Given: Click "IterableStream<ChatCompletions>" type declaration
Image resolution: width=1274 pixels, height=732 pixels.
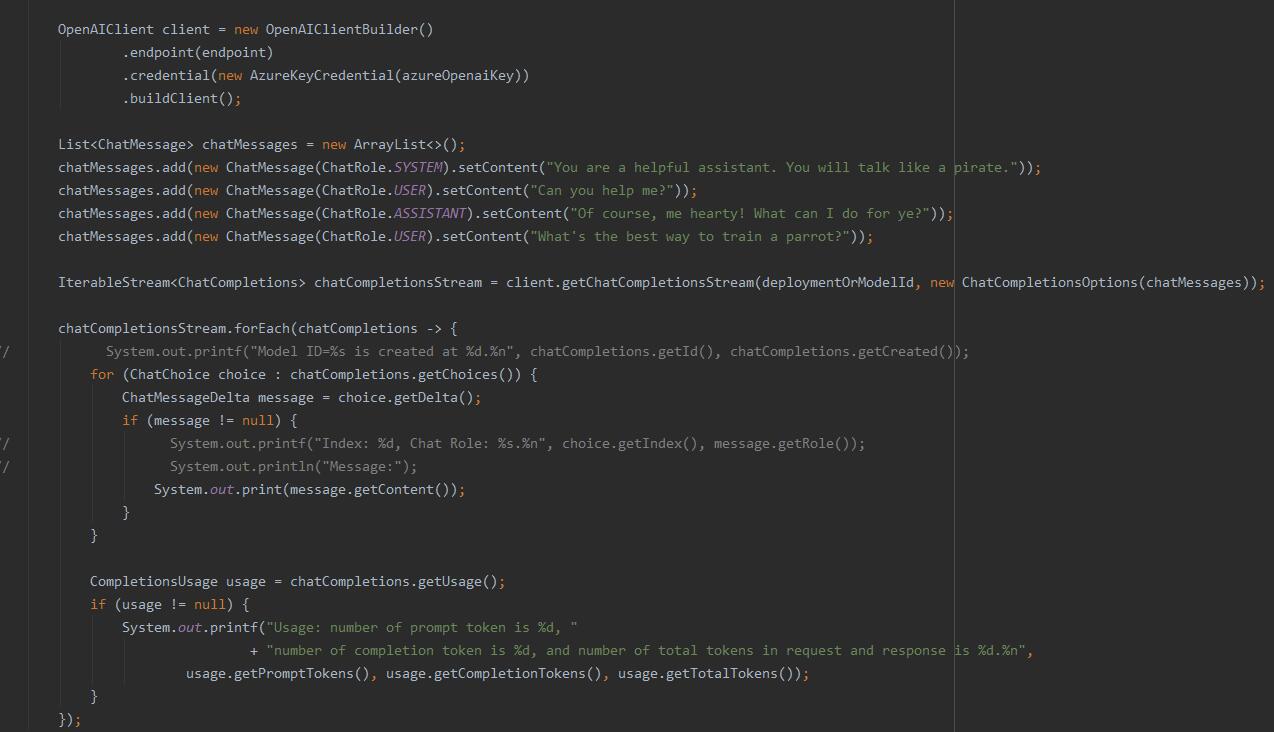Looking at the screenshot, I should [182, 282].
